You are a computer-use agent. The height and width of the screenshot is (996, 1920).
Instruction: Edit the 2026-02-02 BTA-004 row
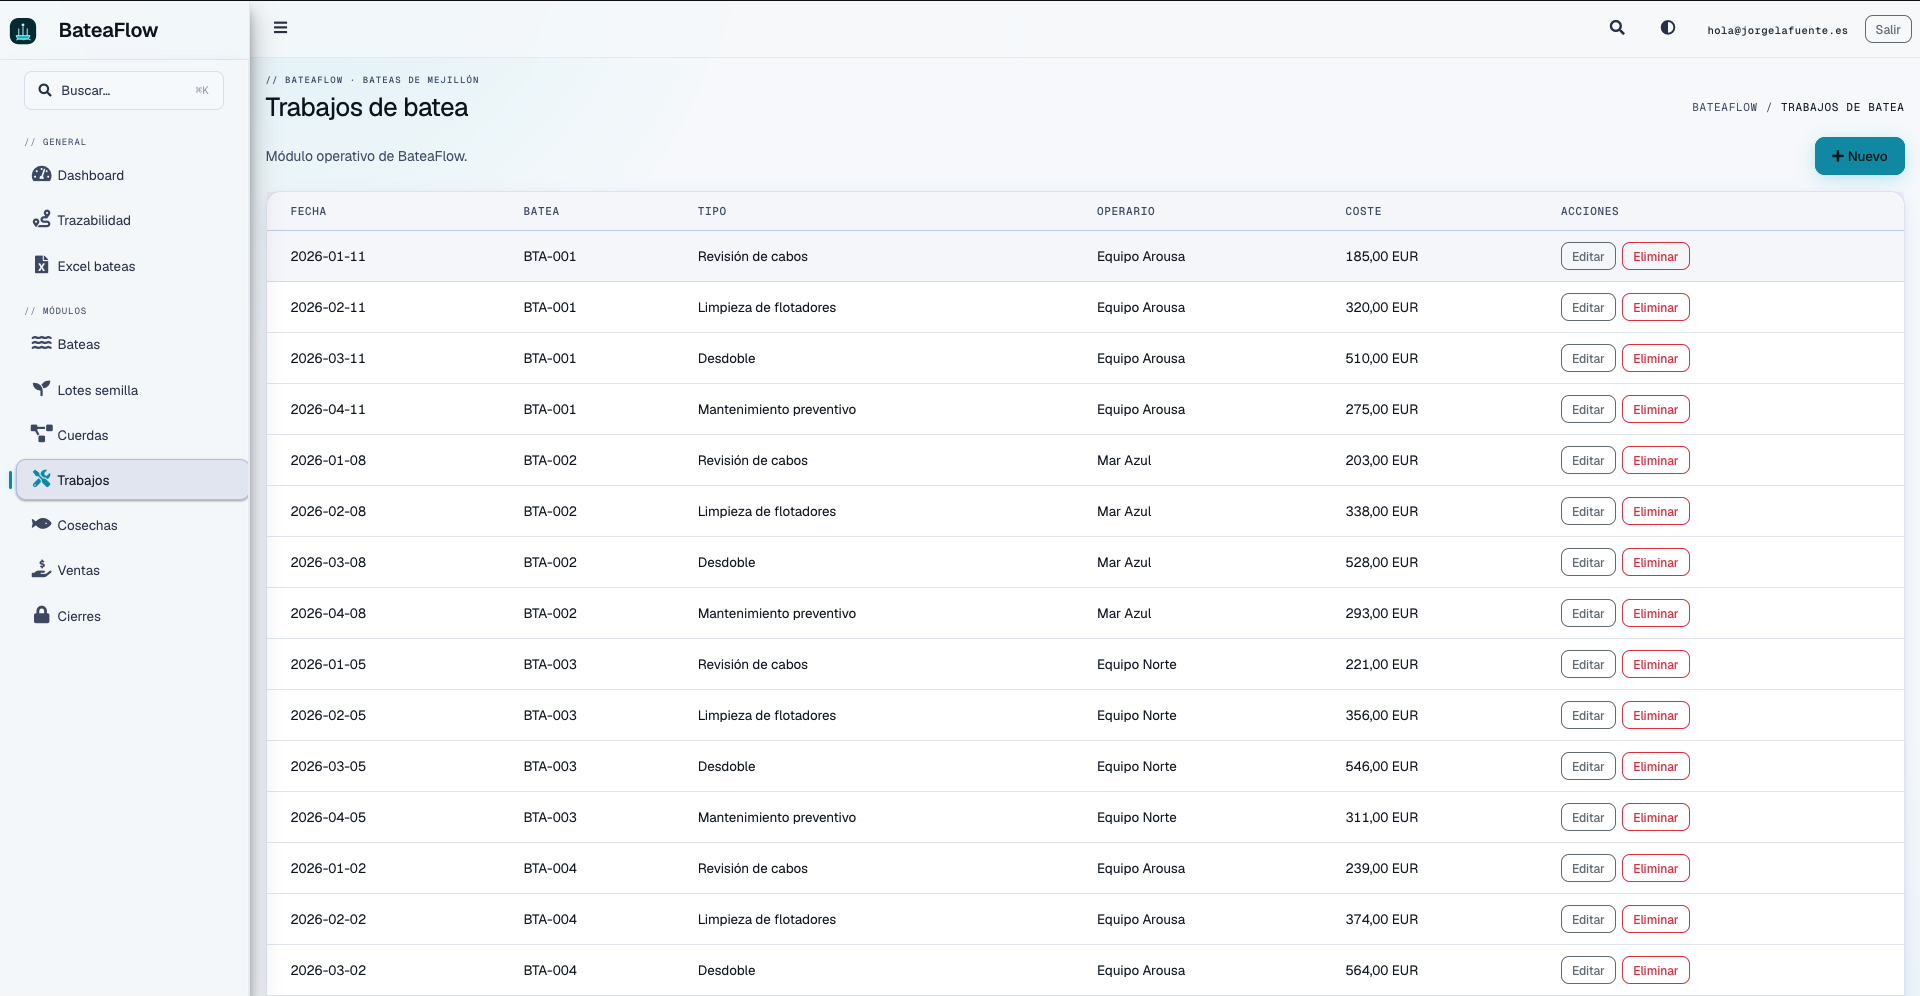click(1587, 919)
